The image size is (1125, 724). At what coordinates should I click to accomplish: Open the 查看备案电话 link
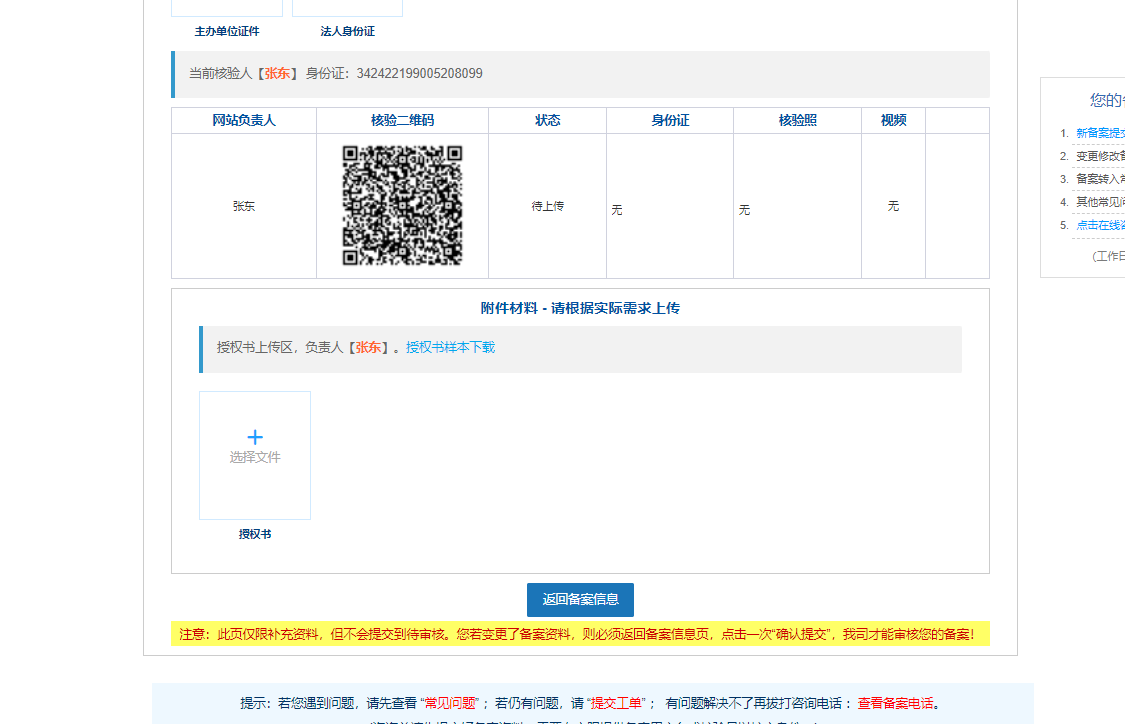click(895, 703)
